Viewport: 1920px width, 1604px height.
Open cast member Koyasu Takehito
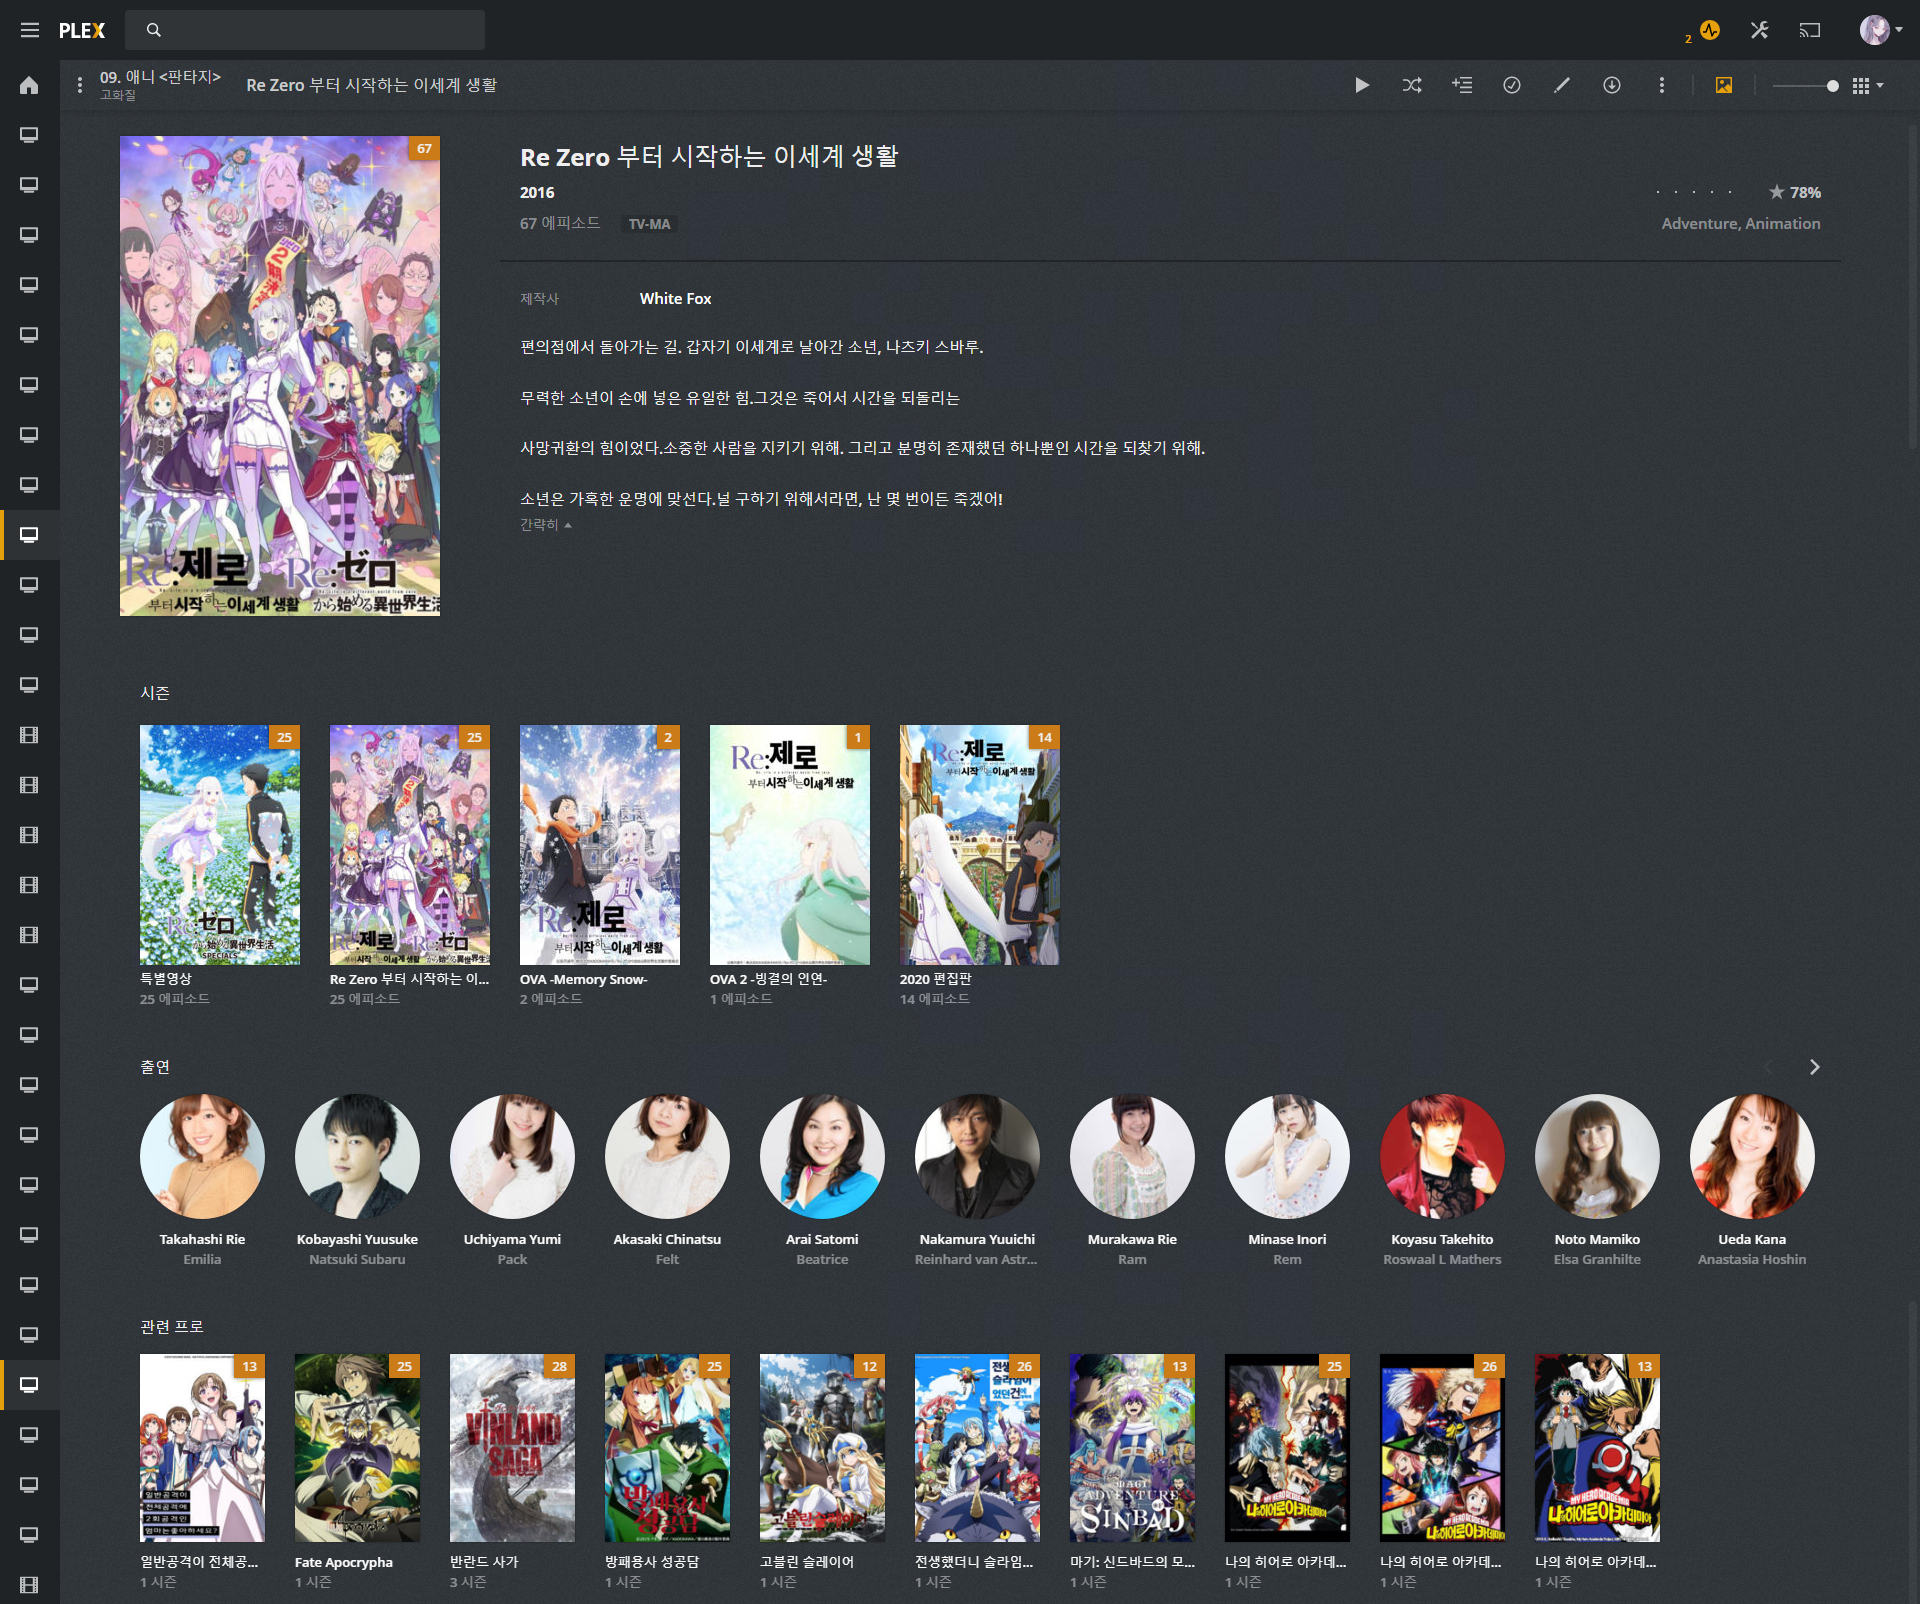pos(1442,1156)
